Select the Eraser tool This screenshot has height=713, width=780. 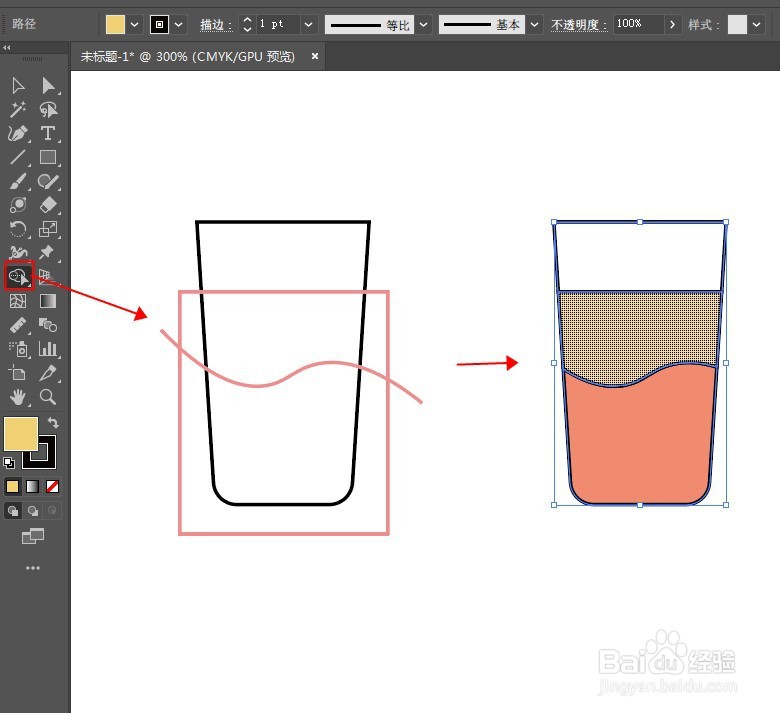[48, 204]
